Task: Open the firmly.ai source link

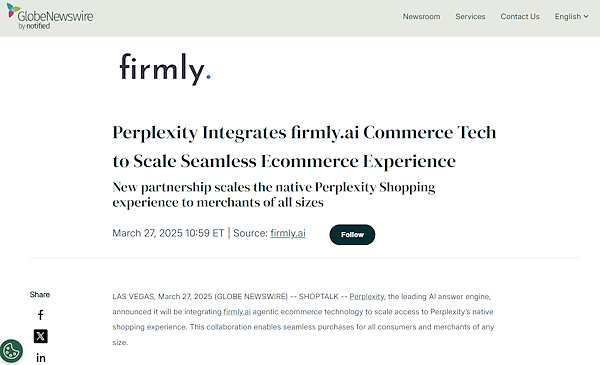Action: pyautogui.click(x=288, y=233)
